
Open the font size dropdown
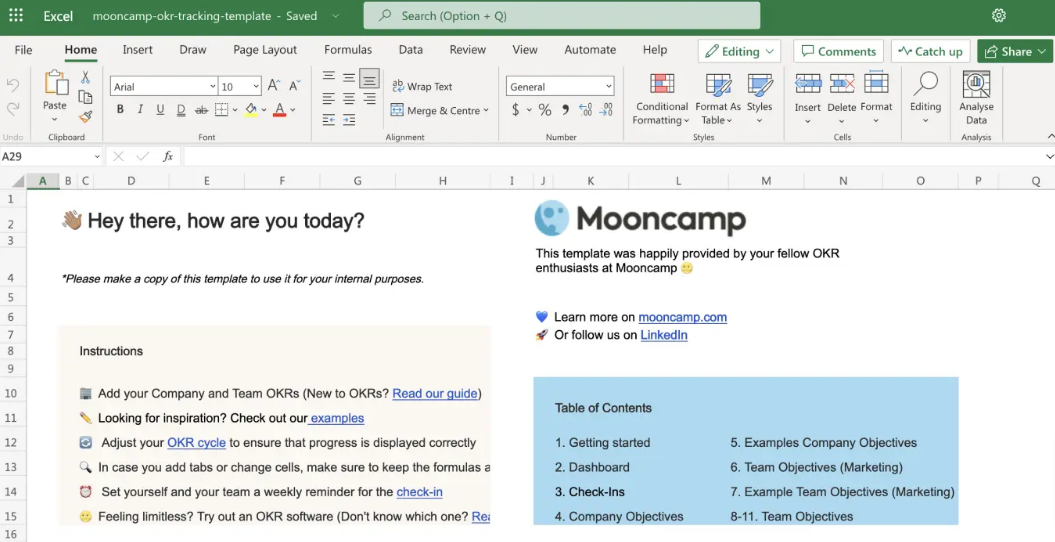coord(256,86)
